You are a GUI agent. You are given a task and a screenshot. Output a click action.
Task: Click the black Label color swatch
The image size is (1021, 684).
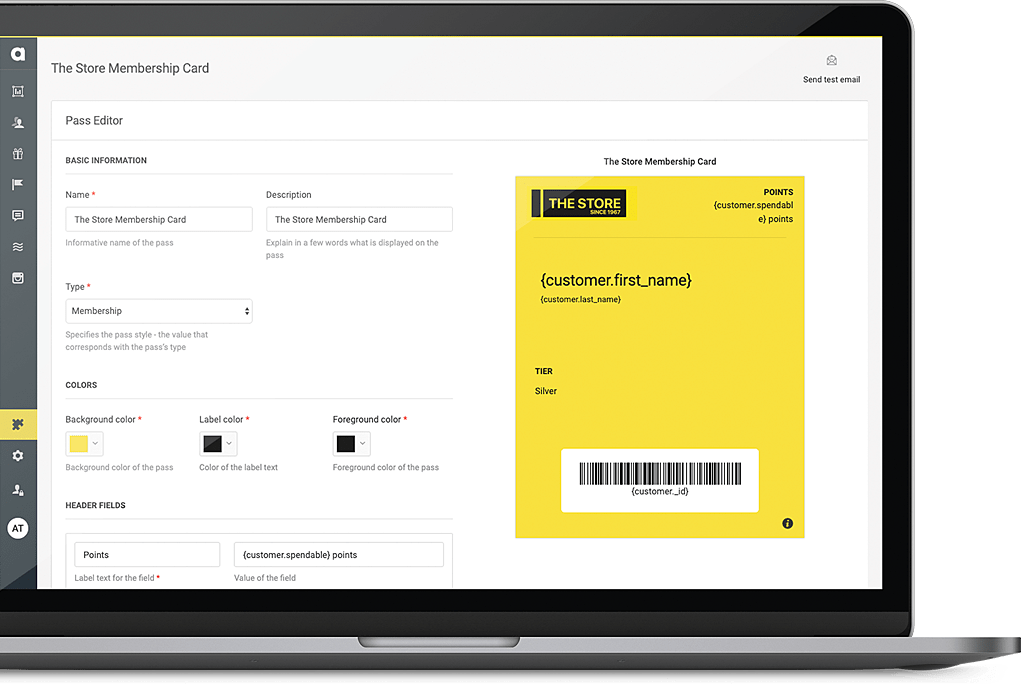[x=212, y=444]
